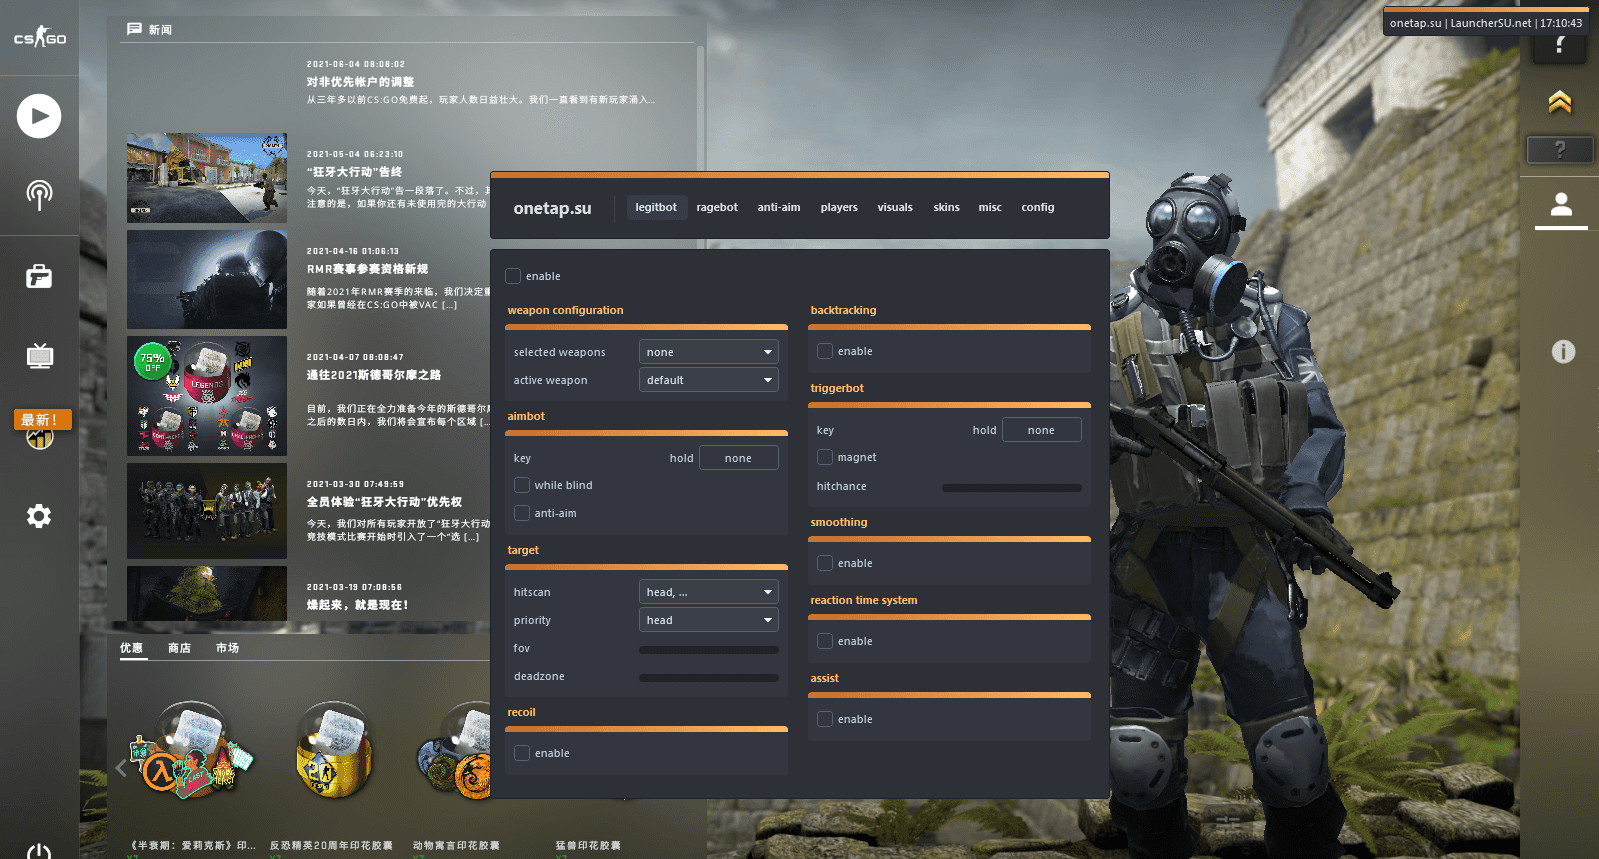The width and height of the screenshot is (1599, 859).
Task: Open the friends profile person icon
Action: click(1561, 205)
